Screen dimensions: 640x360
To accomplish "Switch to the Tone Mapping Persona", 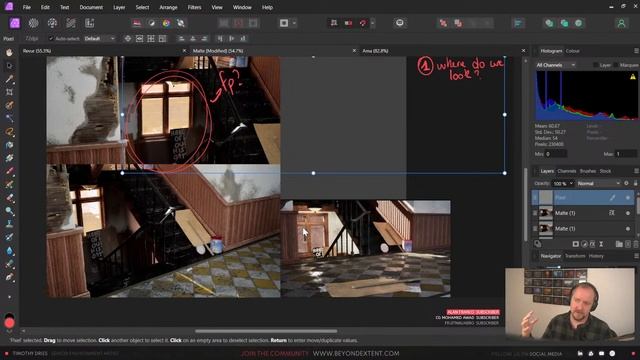I will pos(71,23).
